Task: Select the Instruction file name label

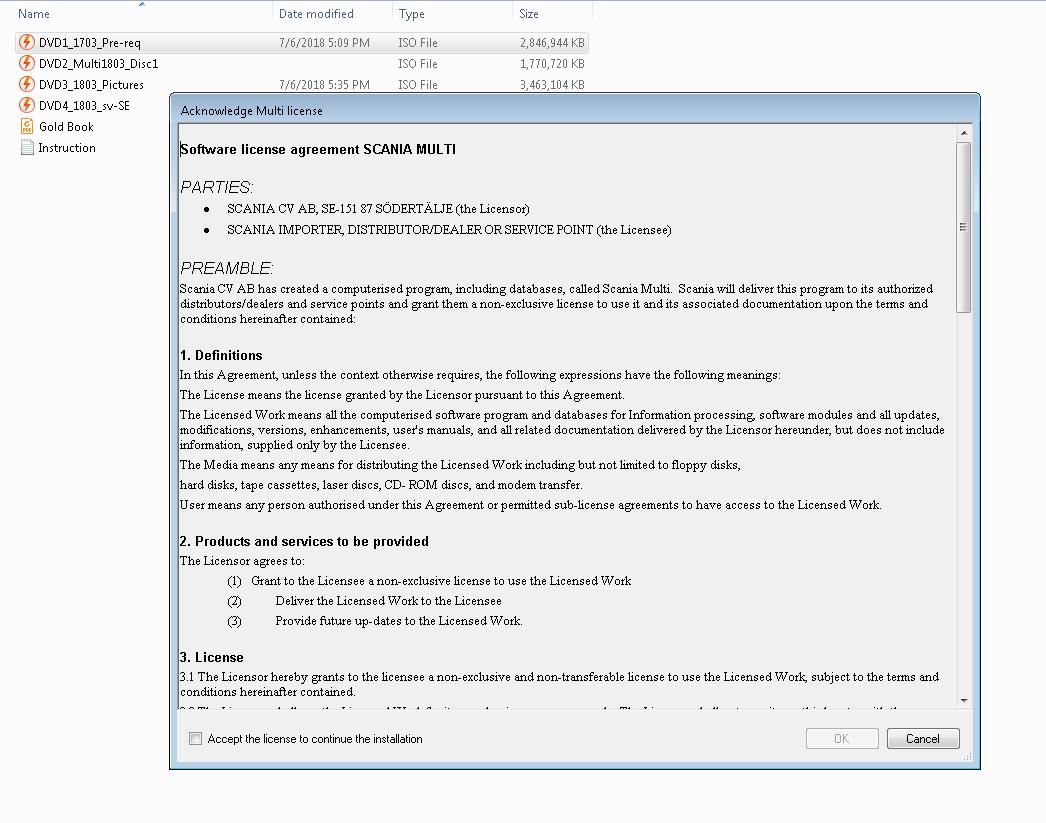Action: click(67, 147)
